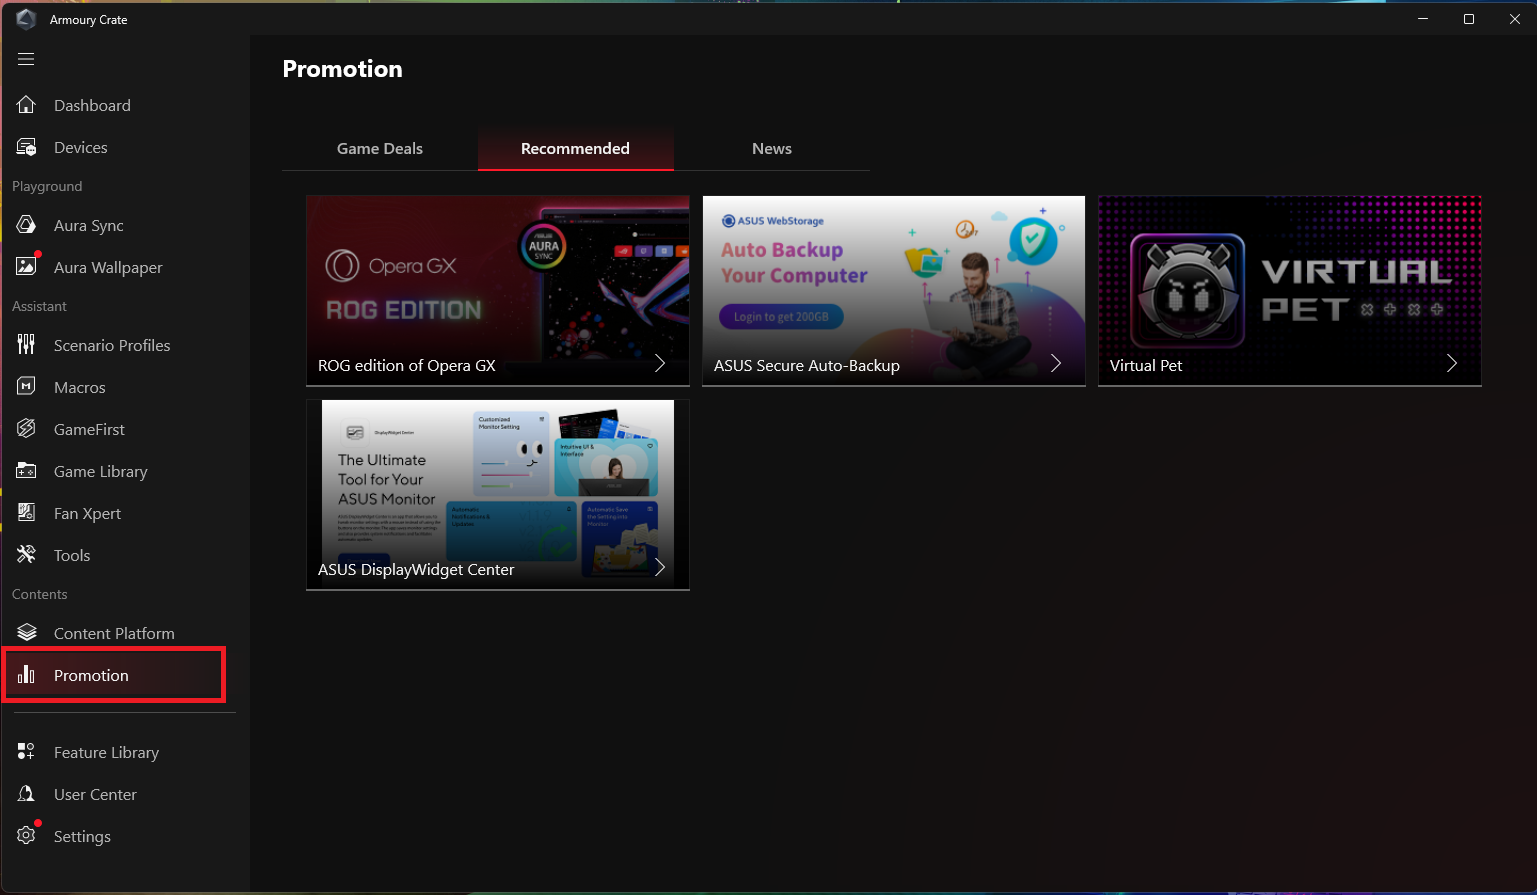Click the Aura Wallpaper icon

[27, 267]
